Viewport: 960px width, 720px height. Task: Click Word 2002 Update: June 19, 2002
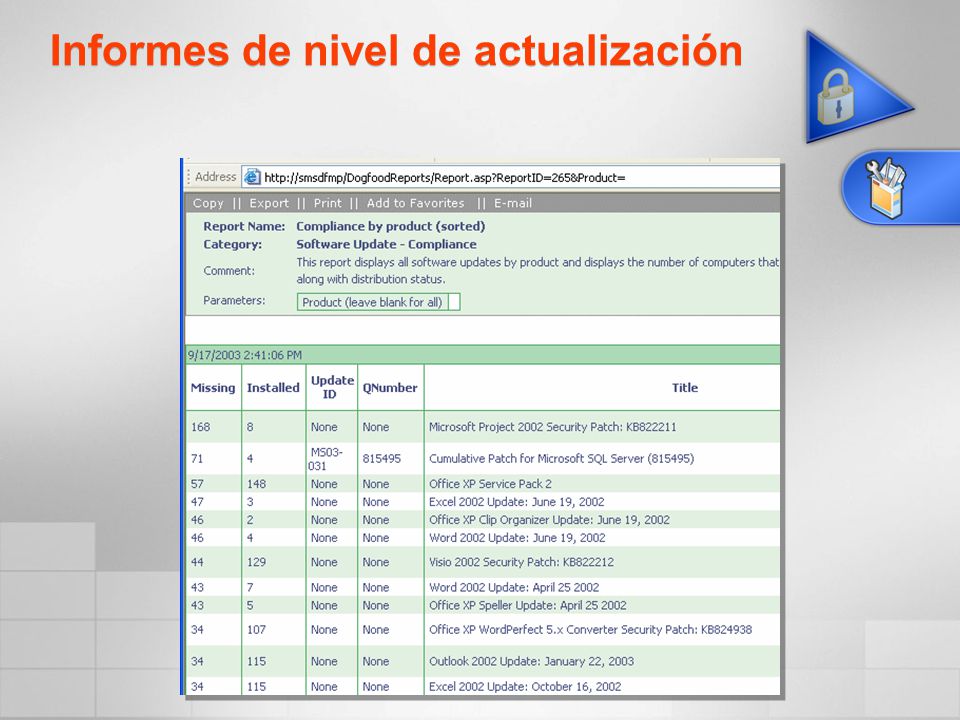pyautogui.click(x=517, y=538)
